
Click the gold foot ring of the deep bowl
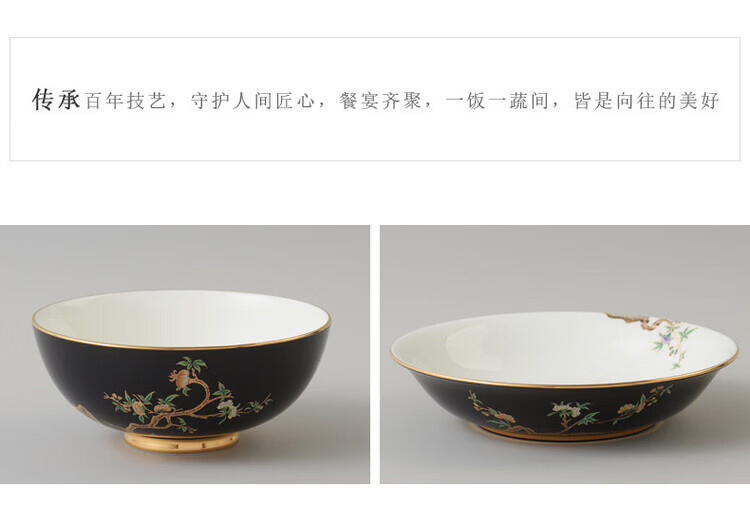182,441
